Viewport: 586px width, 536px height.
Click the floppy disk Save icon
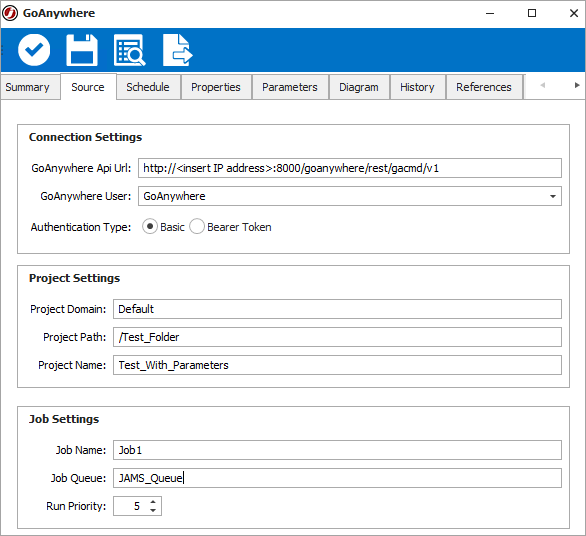(x=82, y=50)
